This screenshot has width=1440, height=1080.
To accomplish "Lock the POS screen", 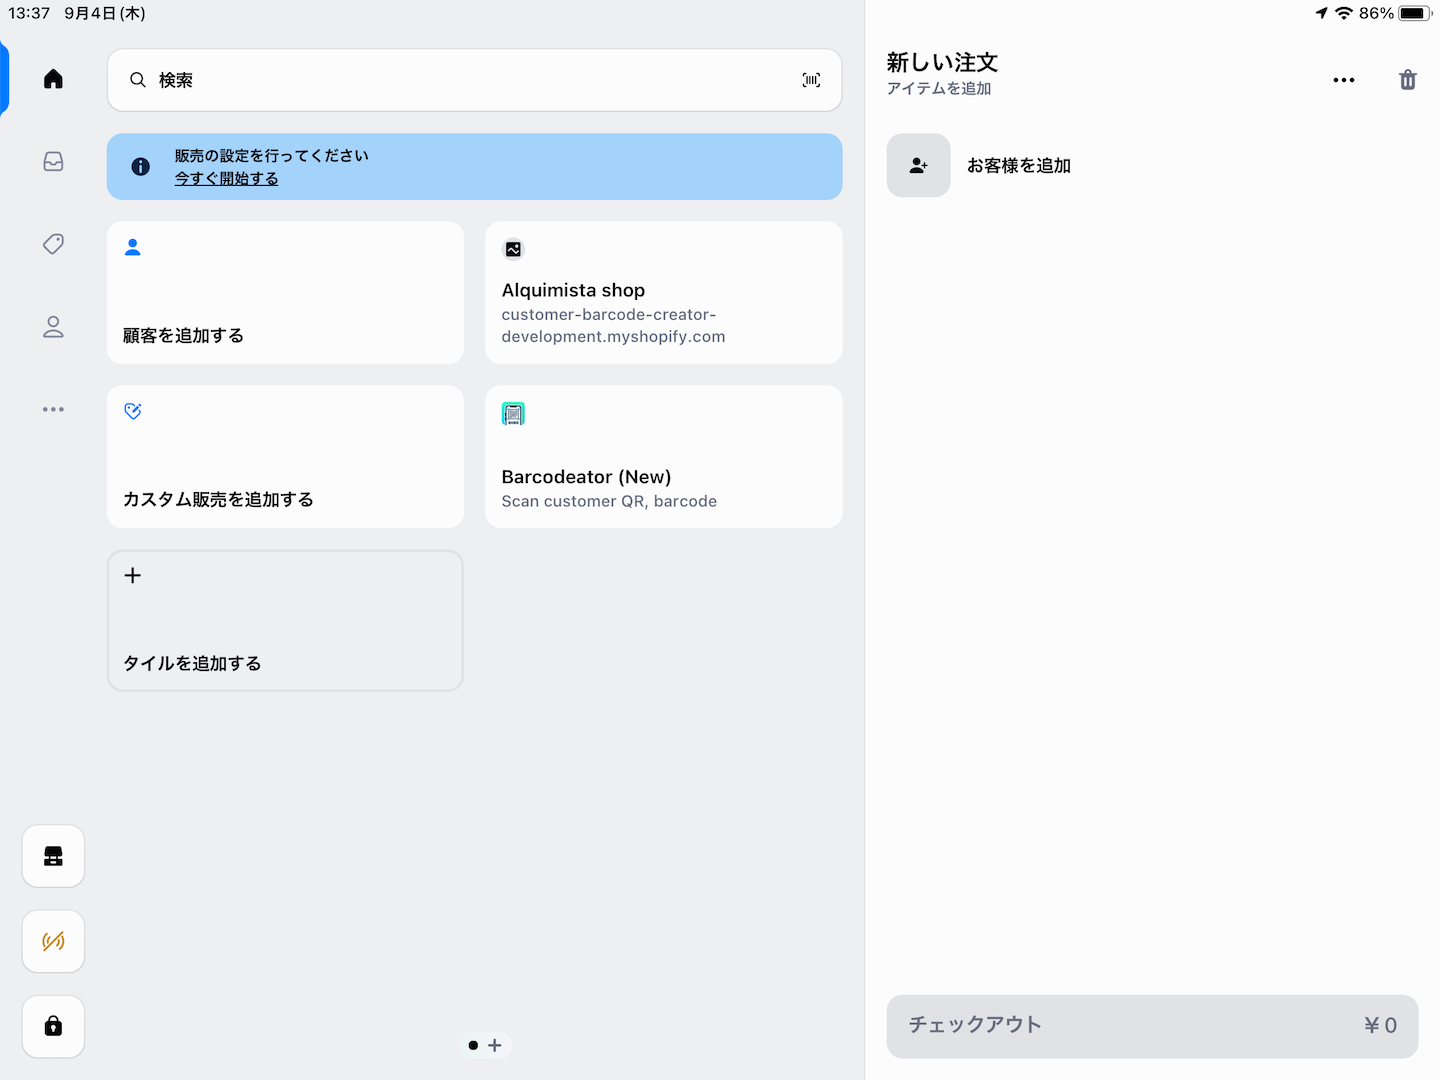I will tap(54, 1026).
